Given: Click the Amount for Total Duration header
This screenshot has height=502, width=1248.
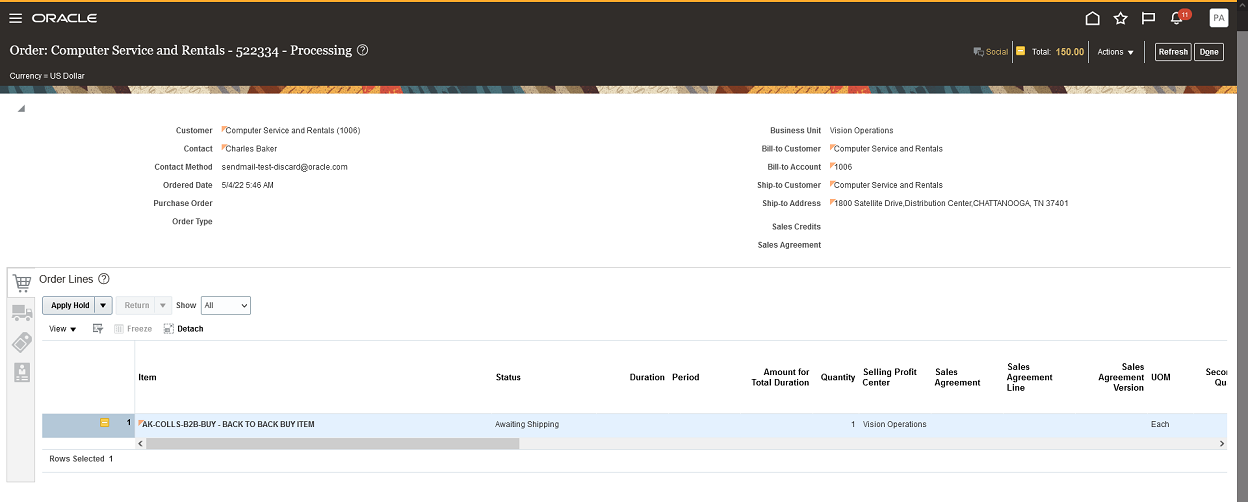Looking at the screenshot, I should tap(780, 377).
